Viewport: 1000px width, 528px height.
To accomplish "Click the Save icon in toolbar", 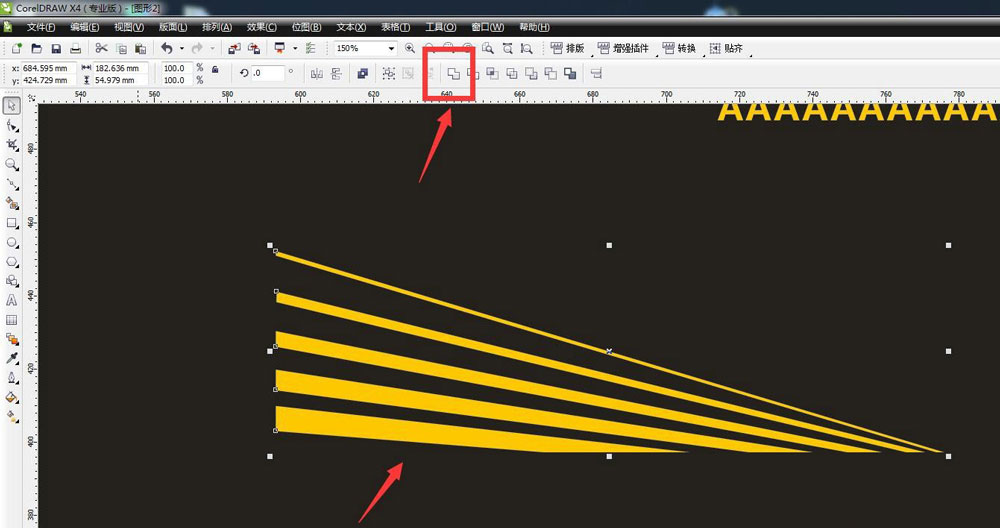I will click(x=56, y=48).
